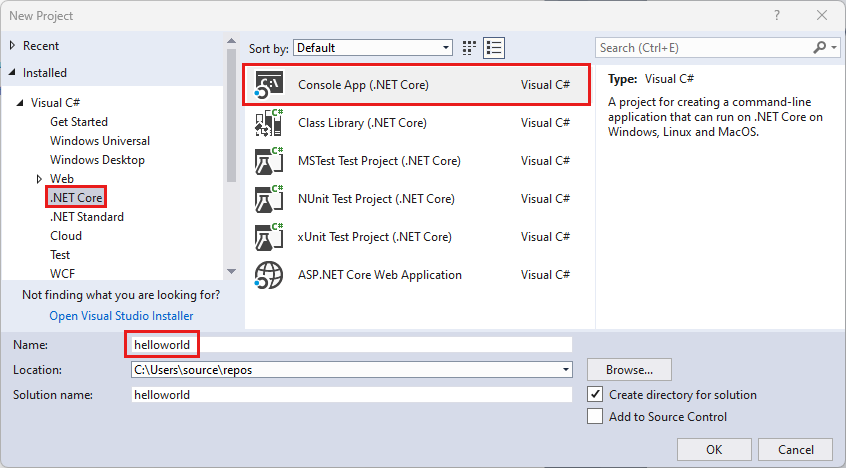Enable Add to Source Control

click(596, 416)
